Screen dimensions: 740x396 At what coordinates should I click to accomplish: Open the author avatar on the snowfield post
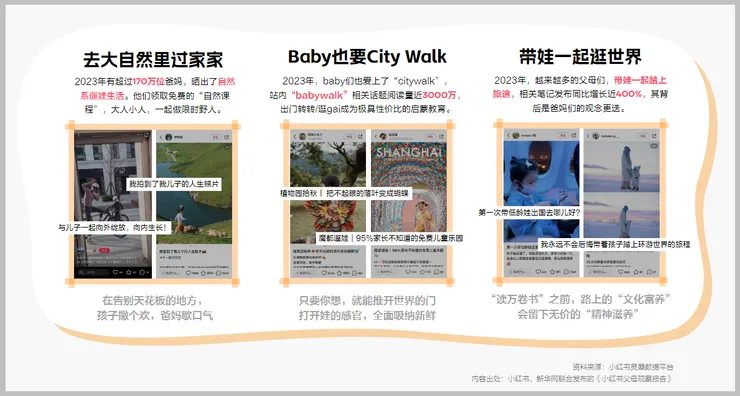tap(596, 136)
